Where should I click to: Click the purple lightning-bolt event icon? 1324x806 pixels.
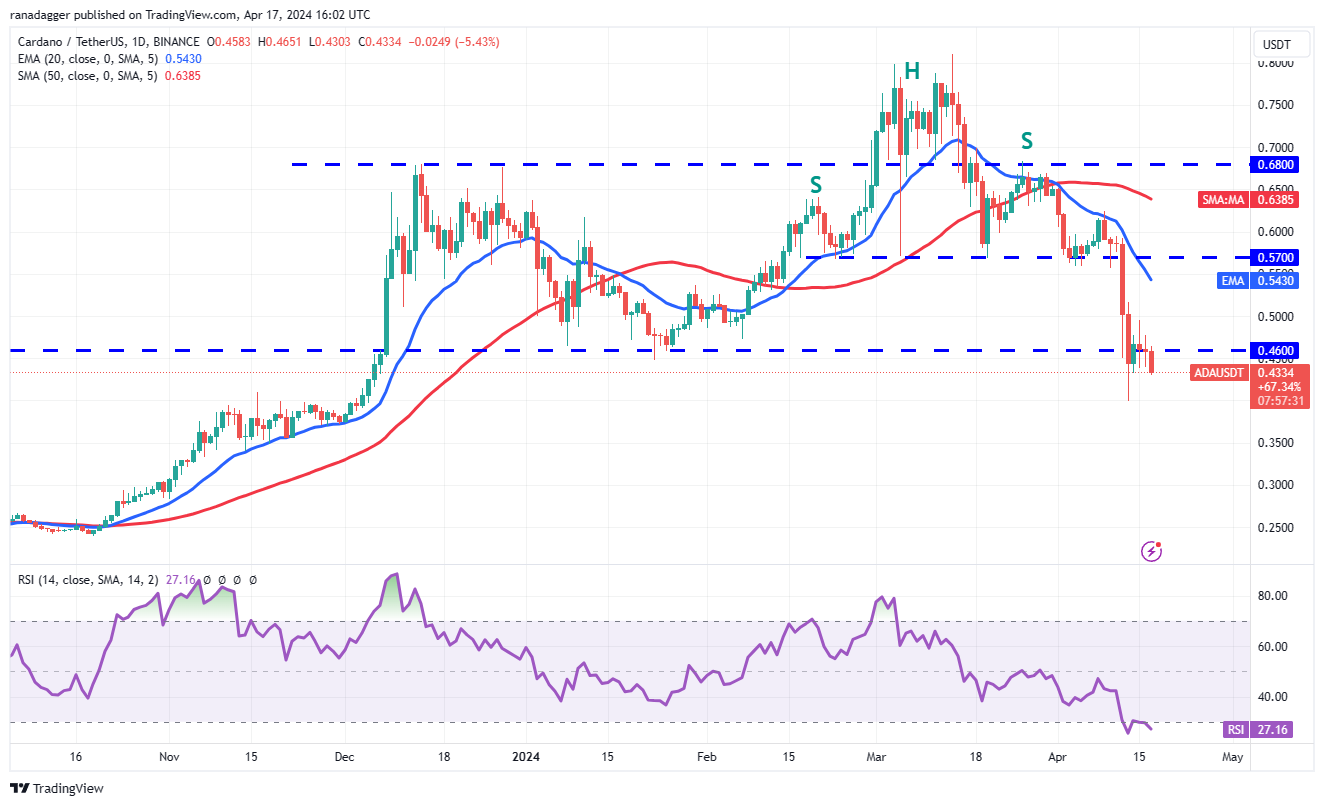click(x=1153, y=550)
